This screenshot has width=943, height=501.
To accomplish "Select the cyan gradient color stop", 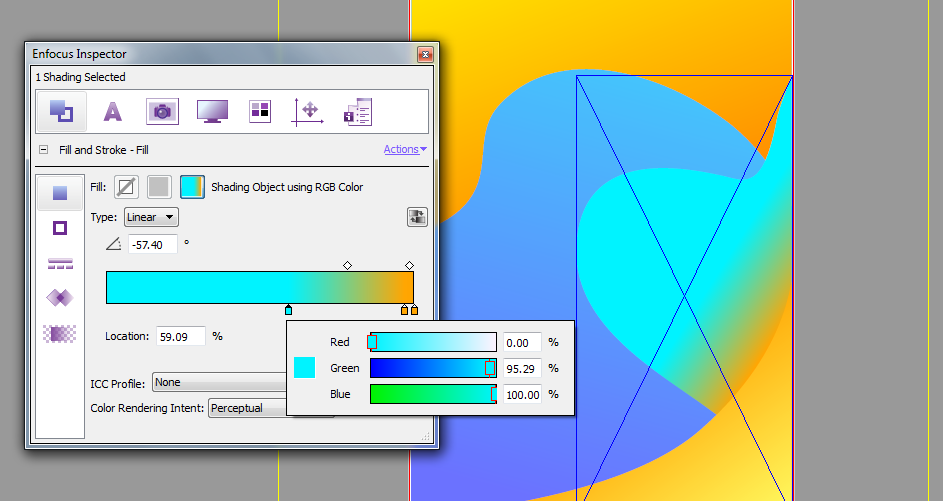I will [x=289, y=310].
